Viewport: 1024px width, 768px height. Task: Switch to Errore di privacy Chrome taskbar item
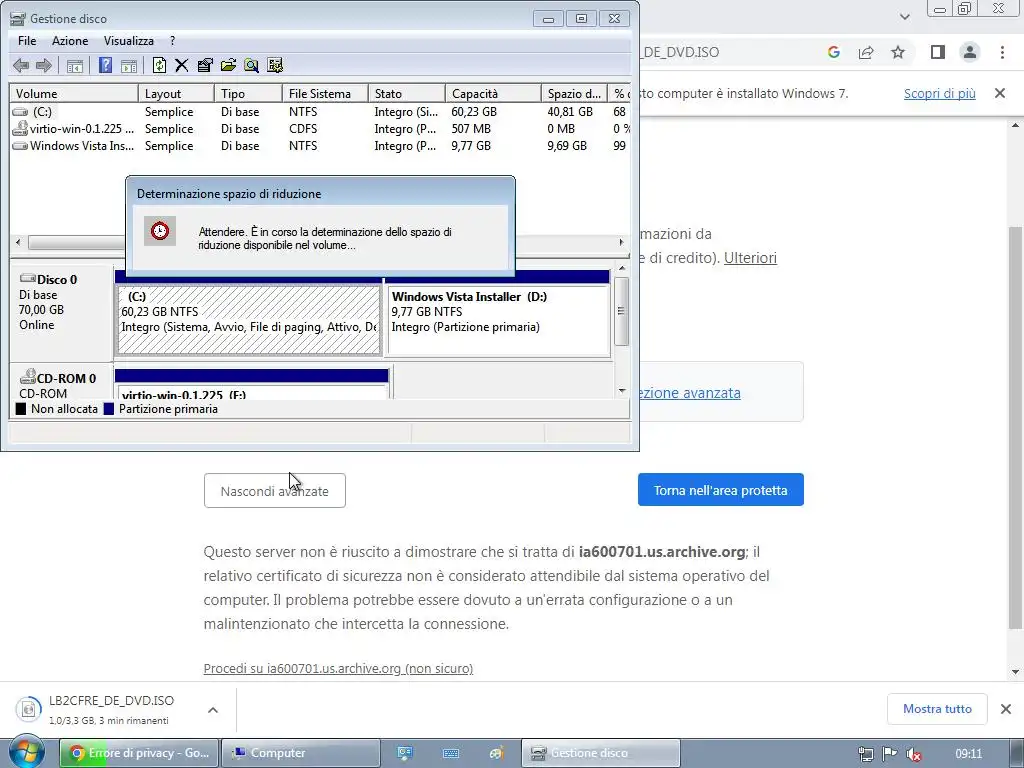[x=139, y=753]
